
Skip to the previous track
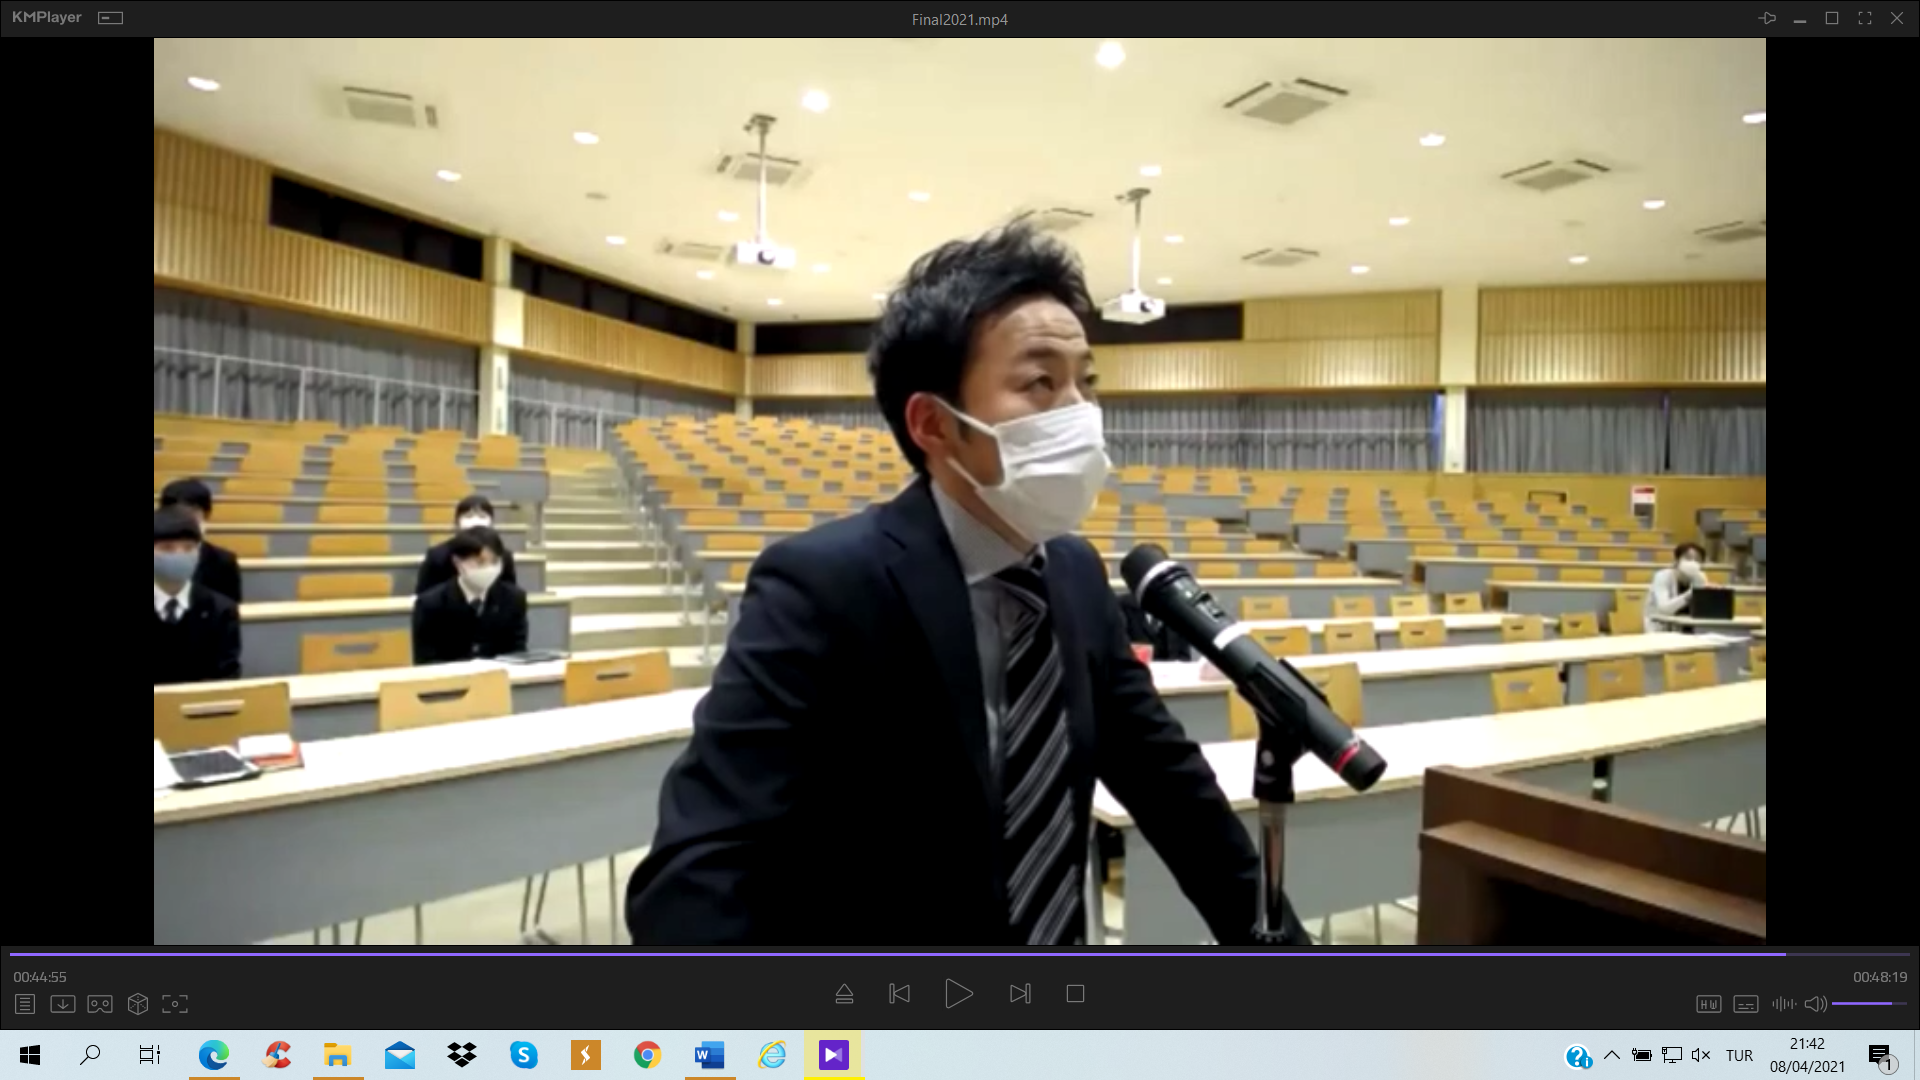[x=899, y=994]
